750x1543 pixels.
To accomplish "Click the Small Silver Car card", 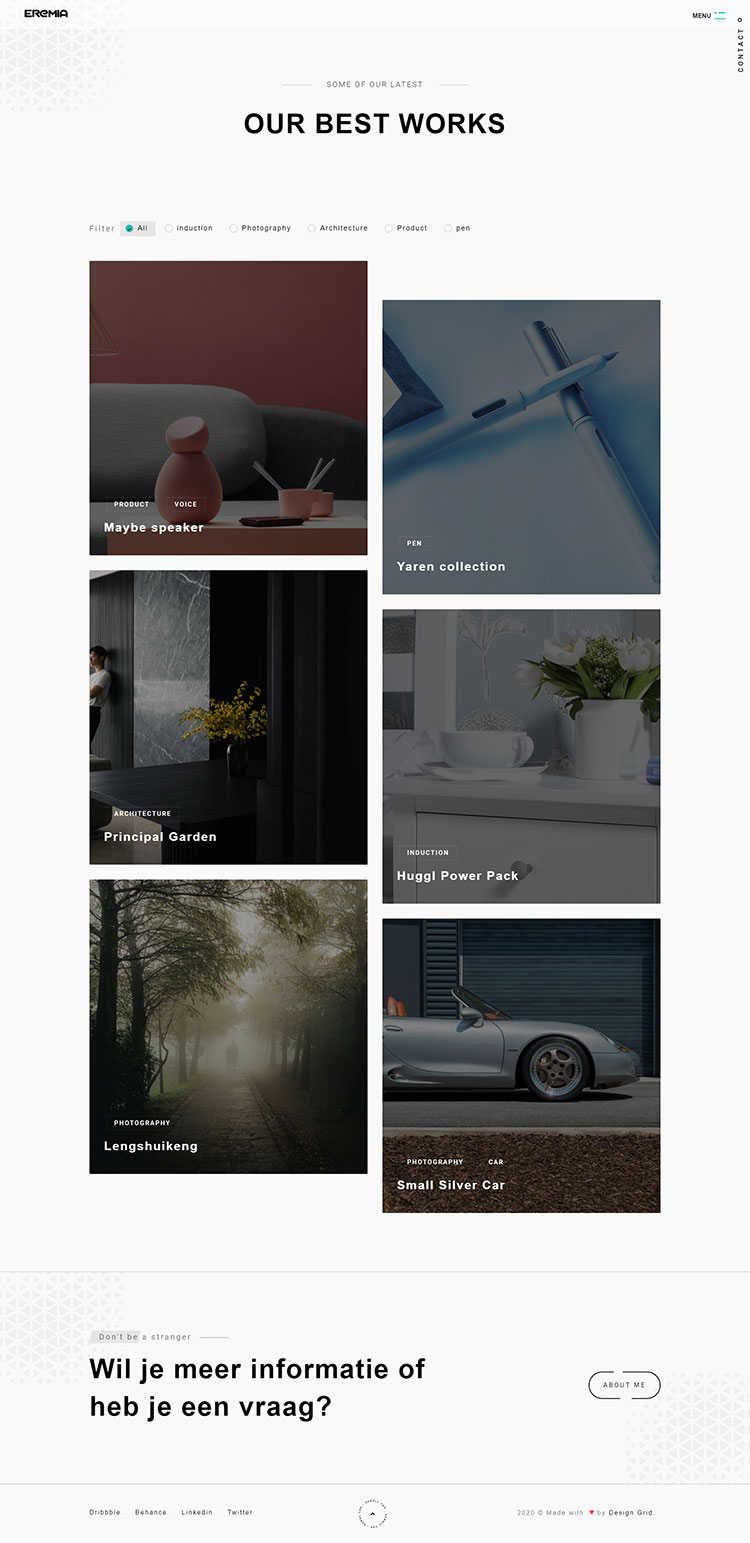I will [521, 1066].
